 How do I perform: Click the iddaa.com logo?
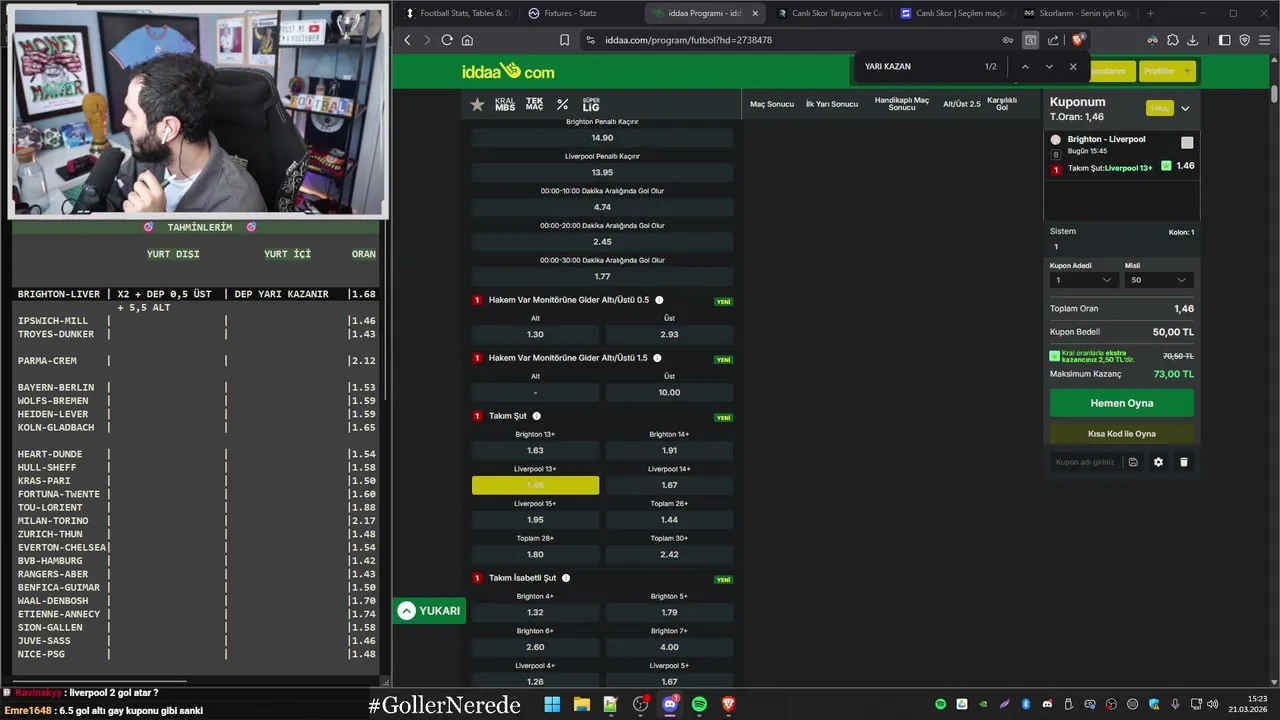508,71
